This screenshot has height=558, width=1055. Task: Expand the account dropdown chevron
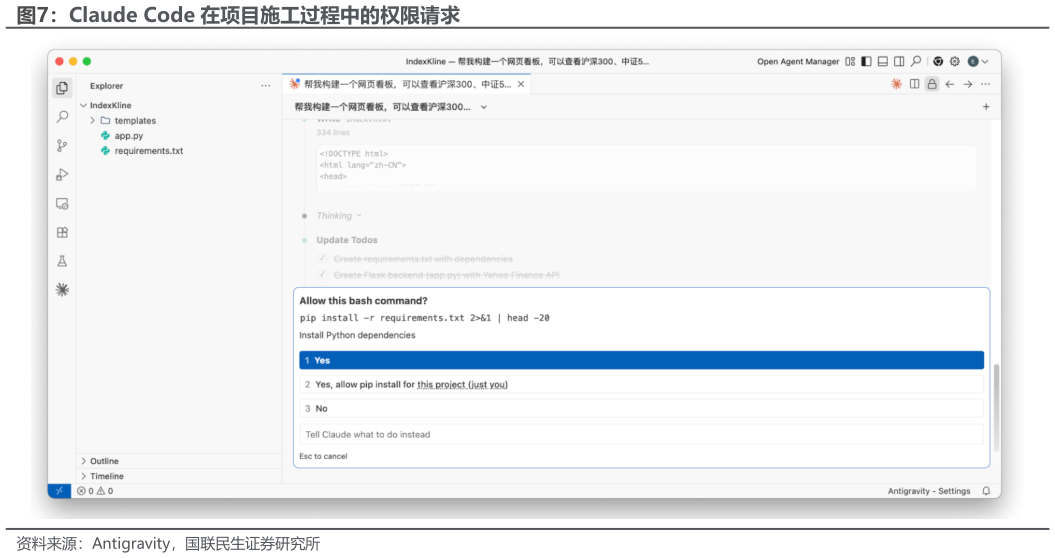point(985,61)
